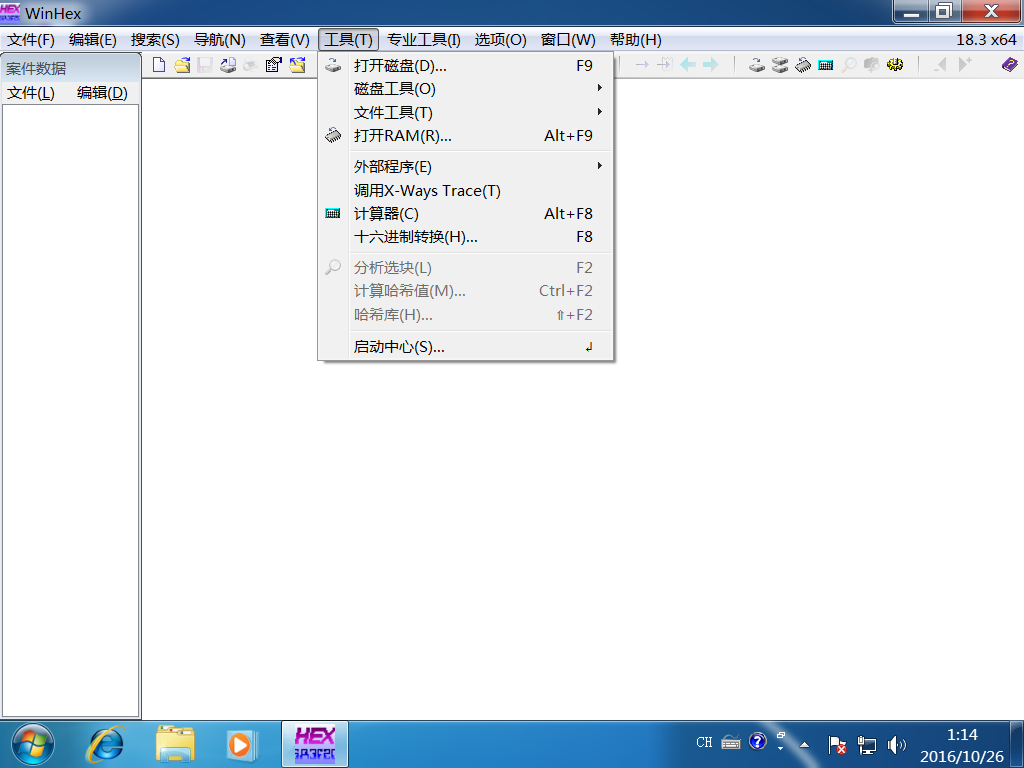Open the 导航(N) menu
Image resolution: width=1024 pixels, height=768 pixels.
pyautogui.click(x=219, y=40)
